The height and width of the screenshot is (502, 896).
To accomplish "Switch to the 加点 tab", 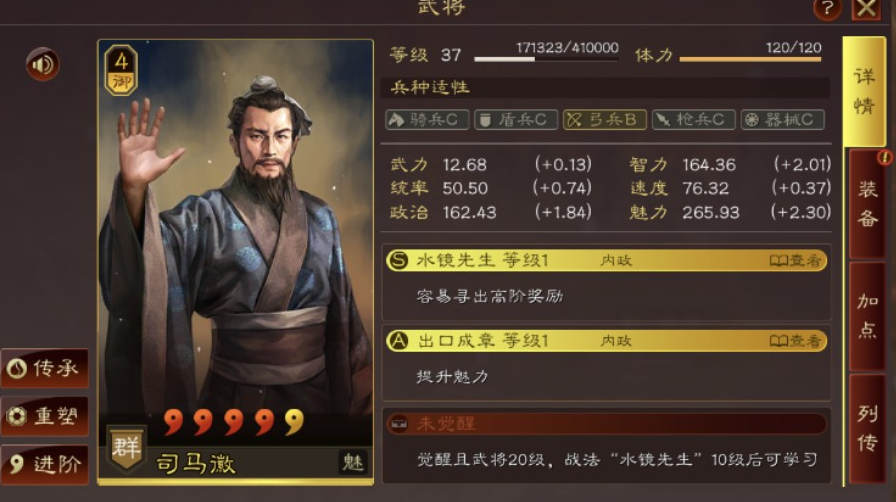I will coord(867,316).
